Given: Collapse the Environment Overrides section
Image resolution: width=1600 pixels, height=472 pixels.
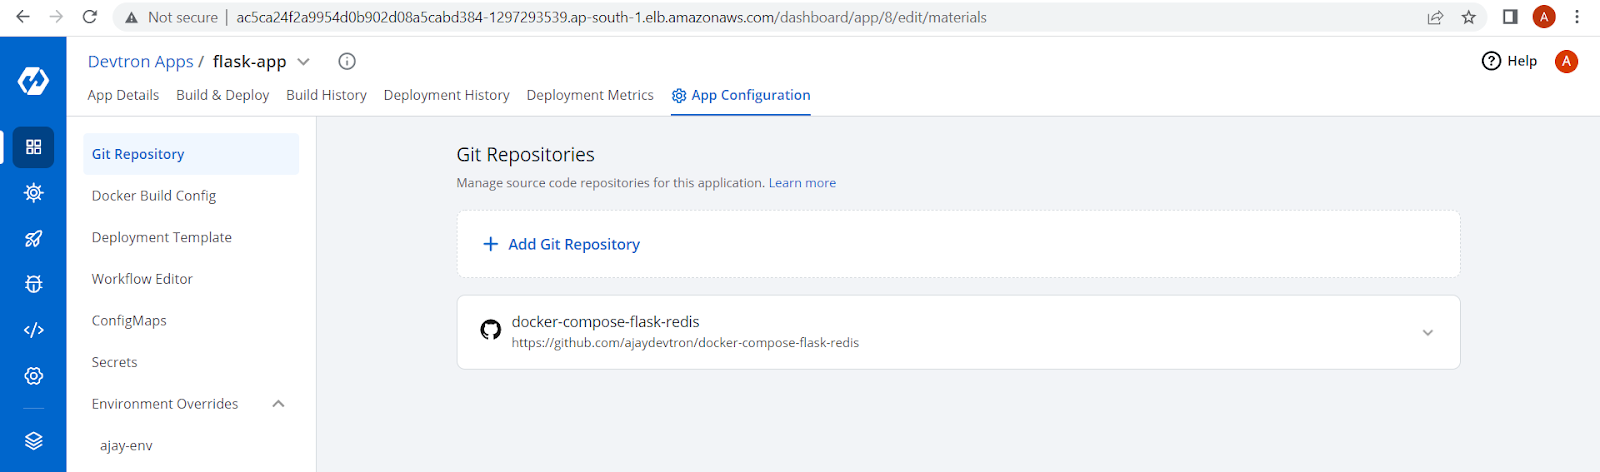Looking at the screenshot, I should (278, 404).
